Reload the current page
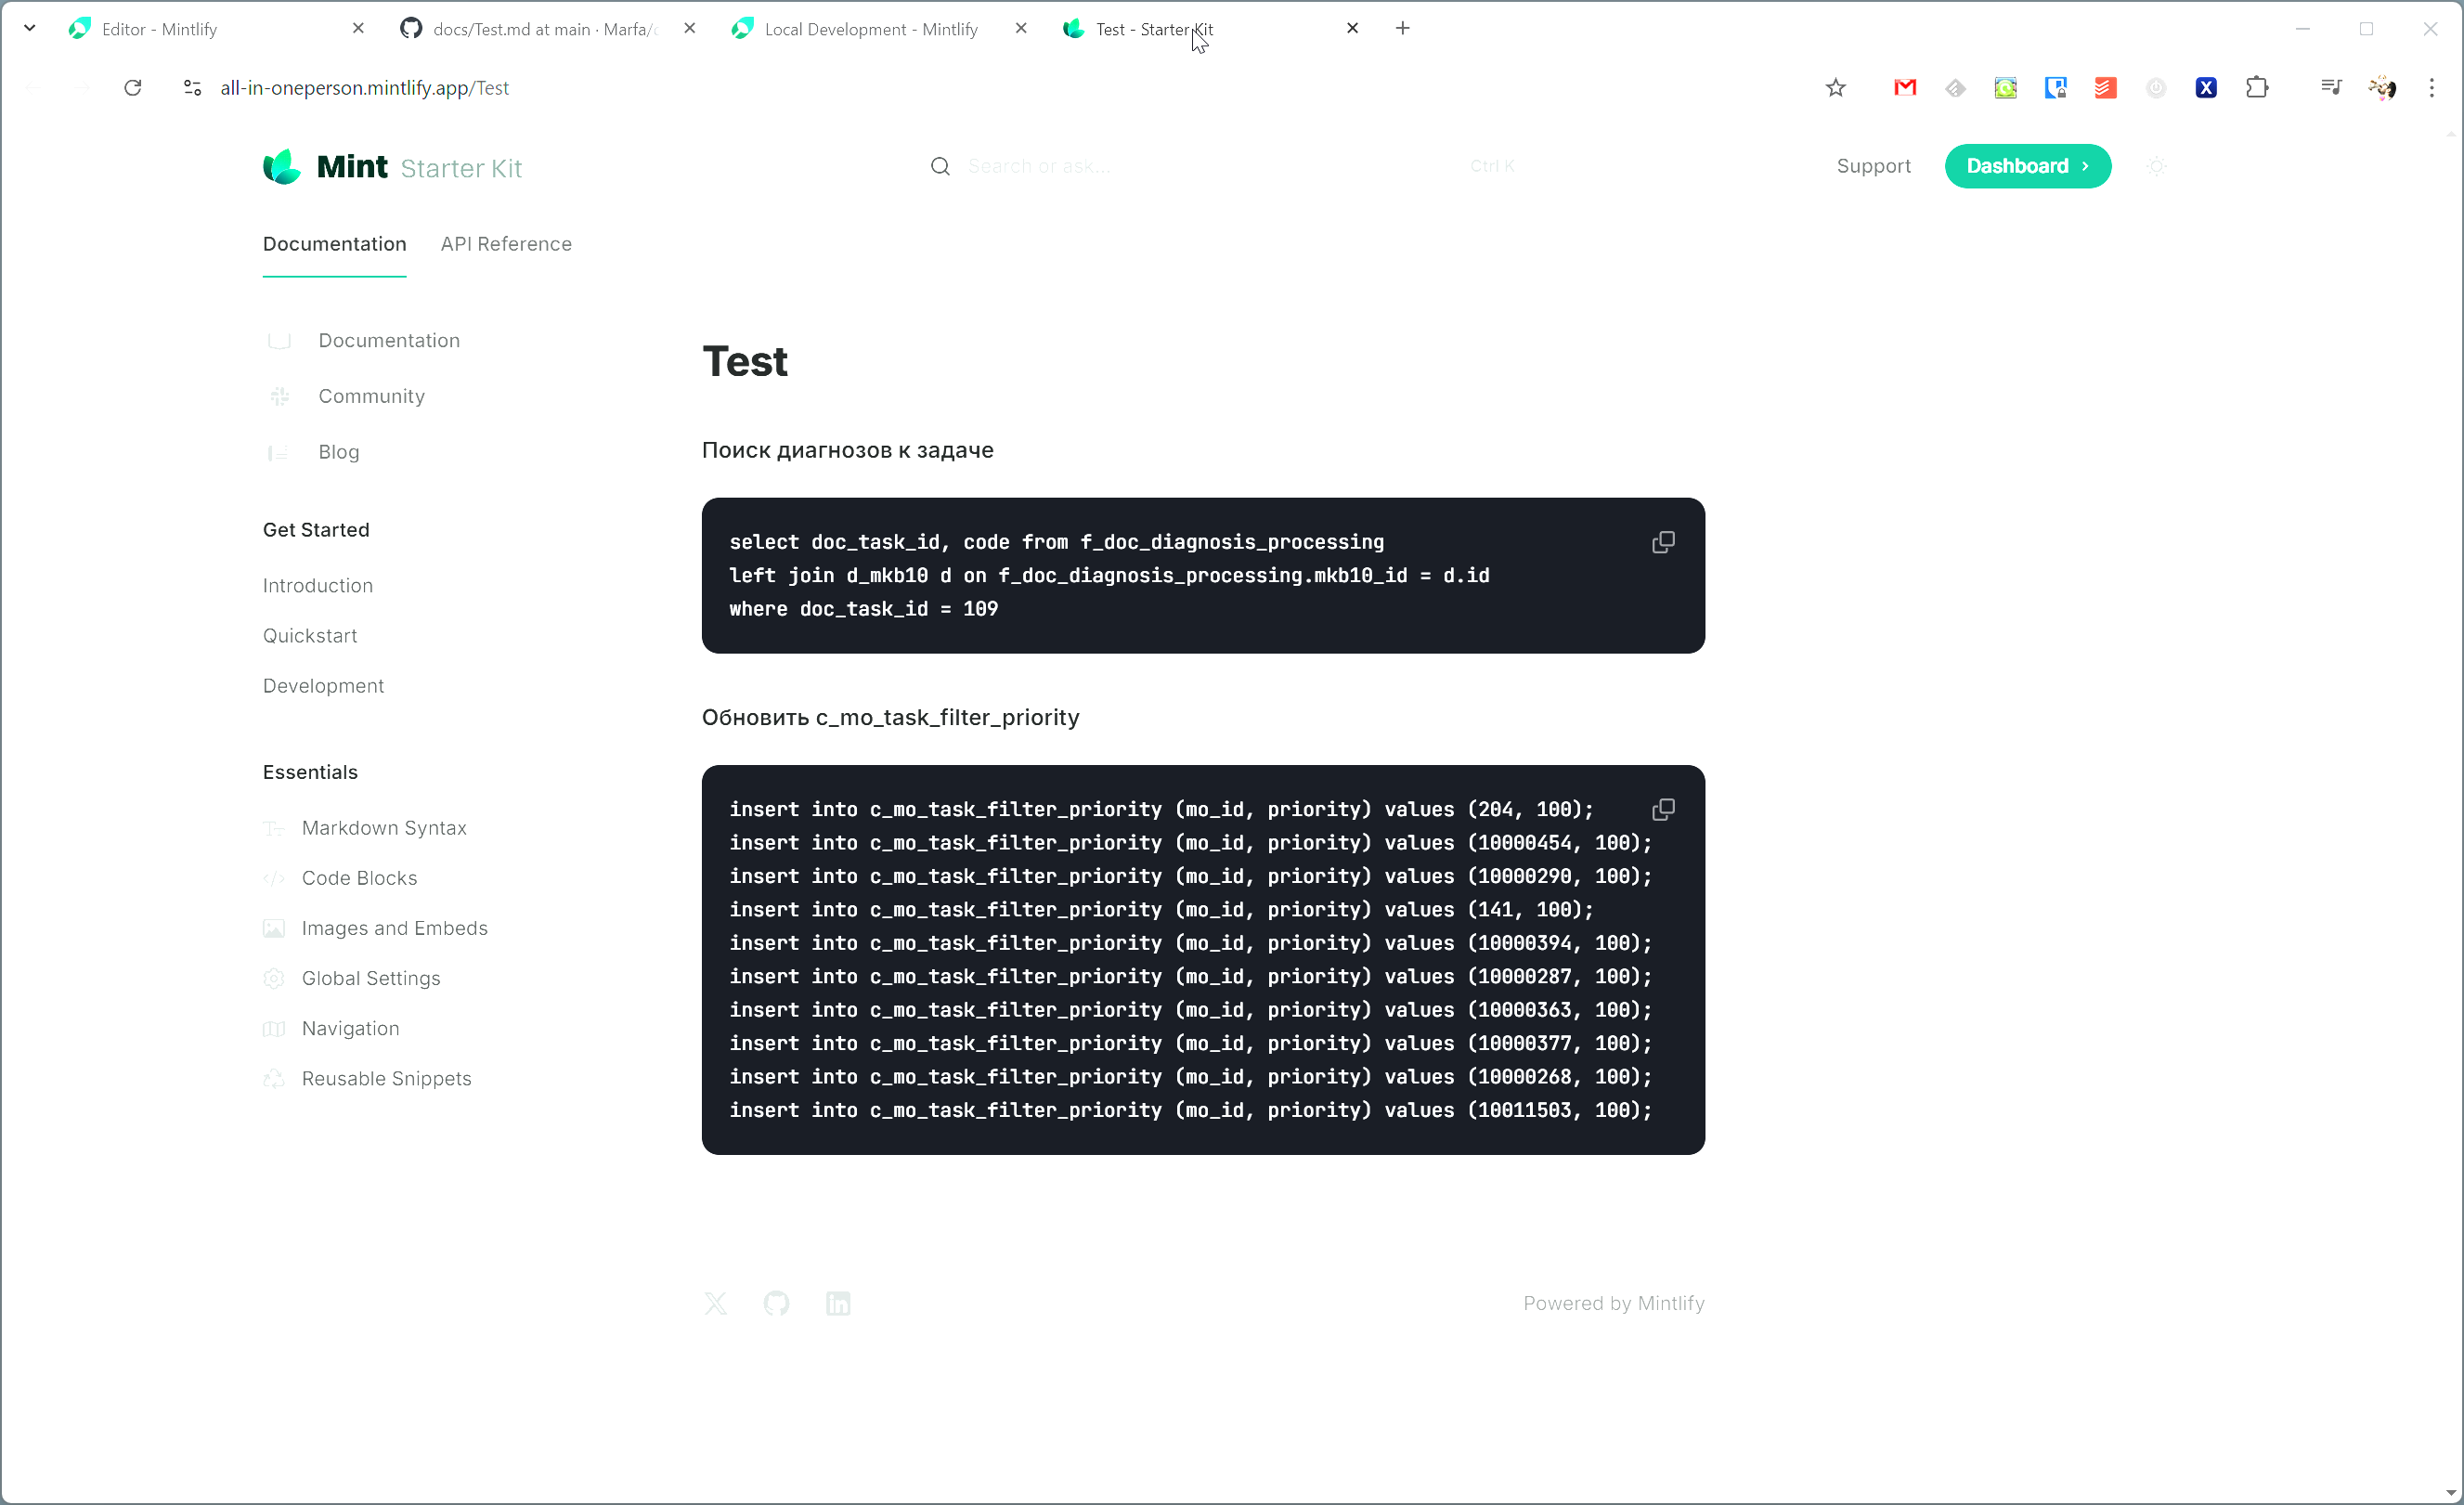This screenshot has width=2464, height=1505. tap(132, 88)
